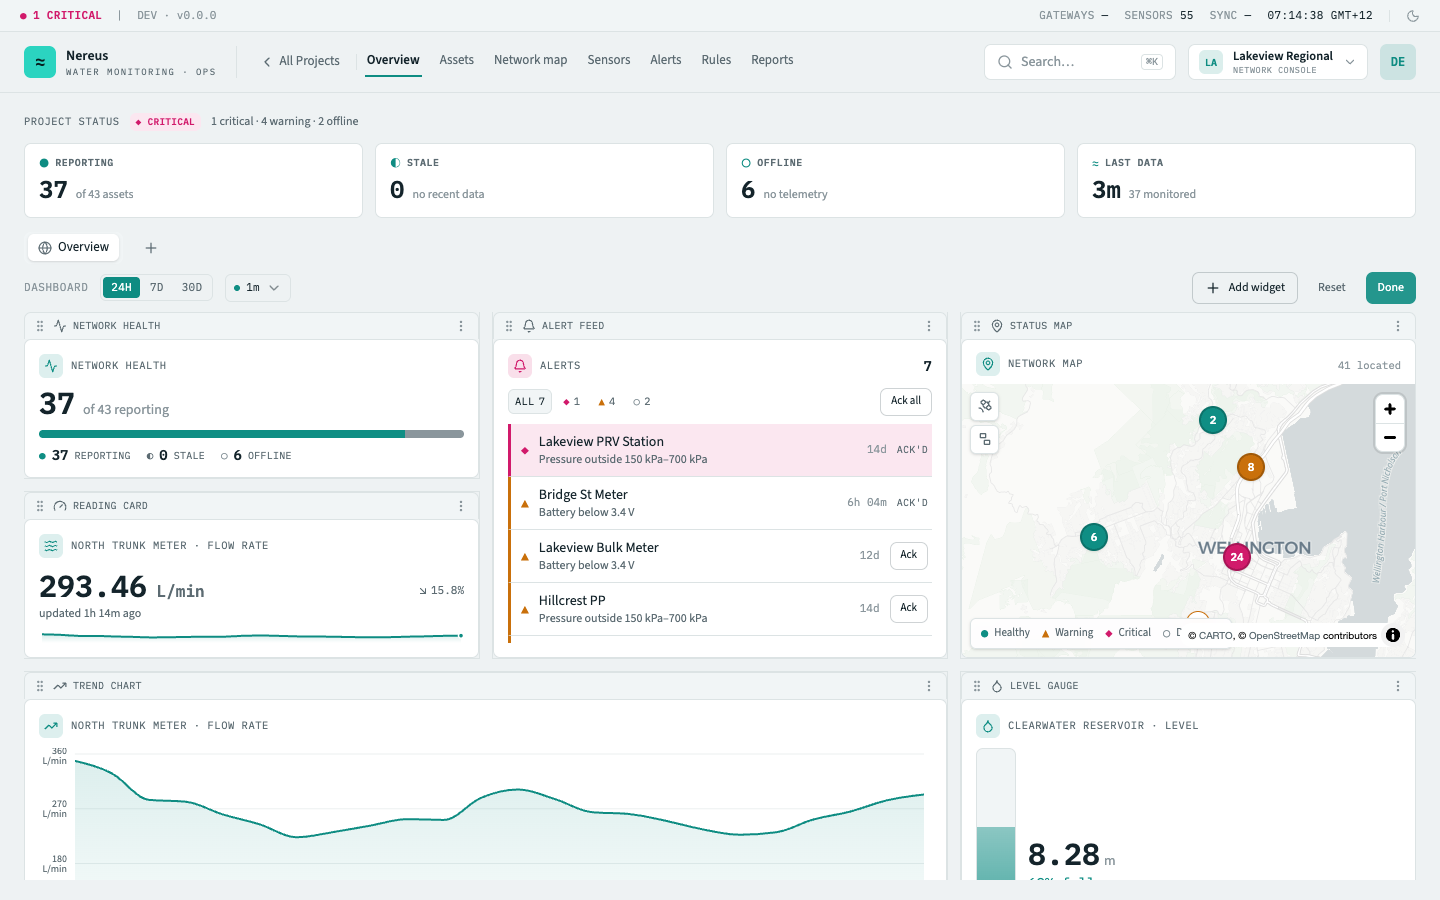
Task: Open the Network map tab
Action: coord(530,60)
